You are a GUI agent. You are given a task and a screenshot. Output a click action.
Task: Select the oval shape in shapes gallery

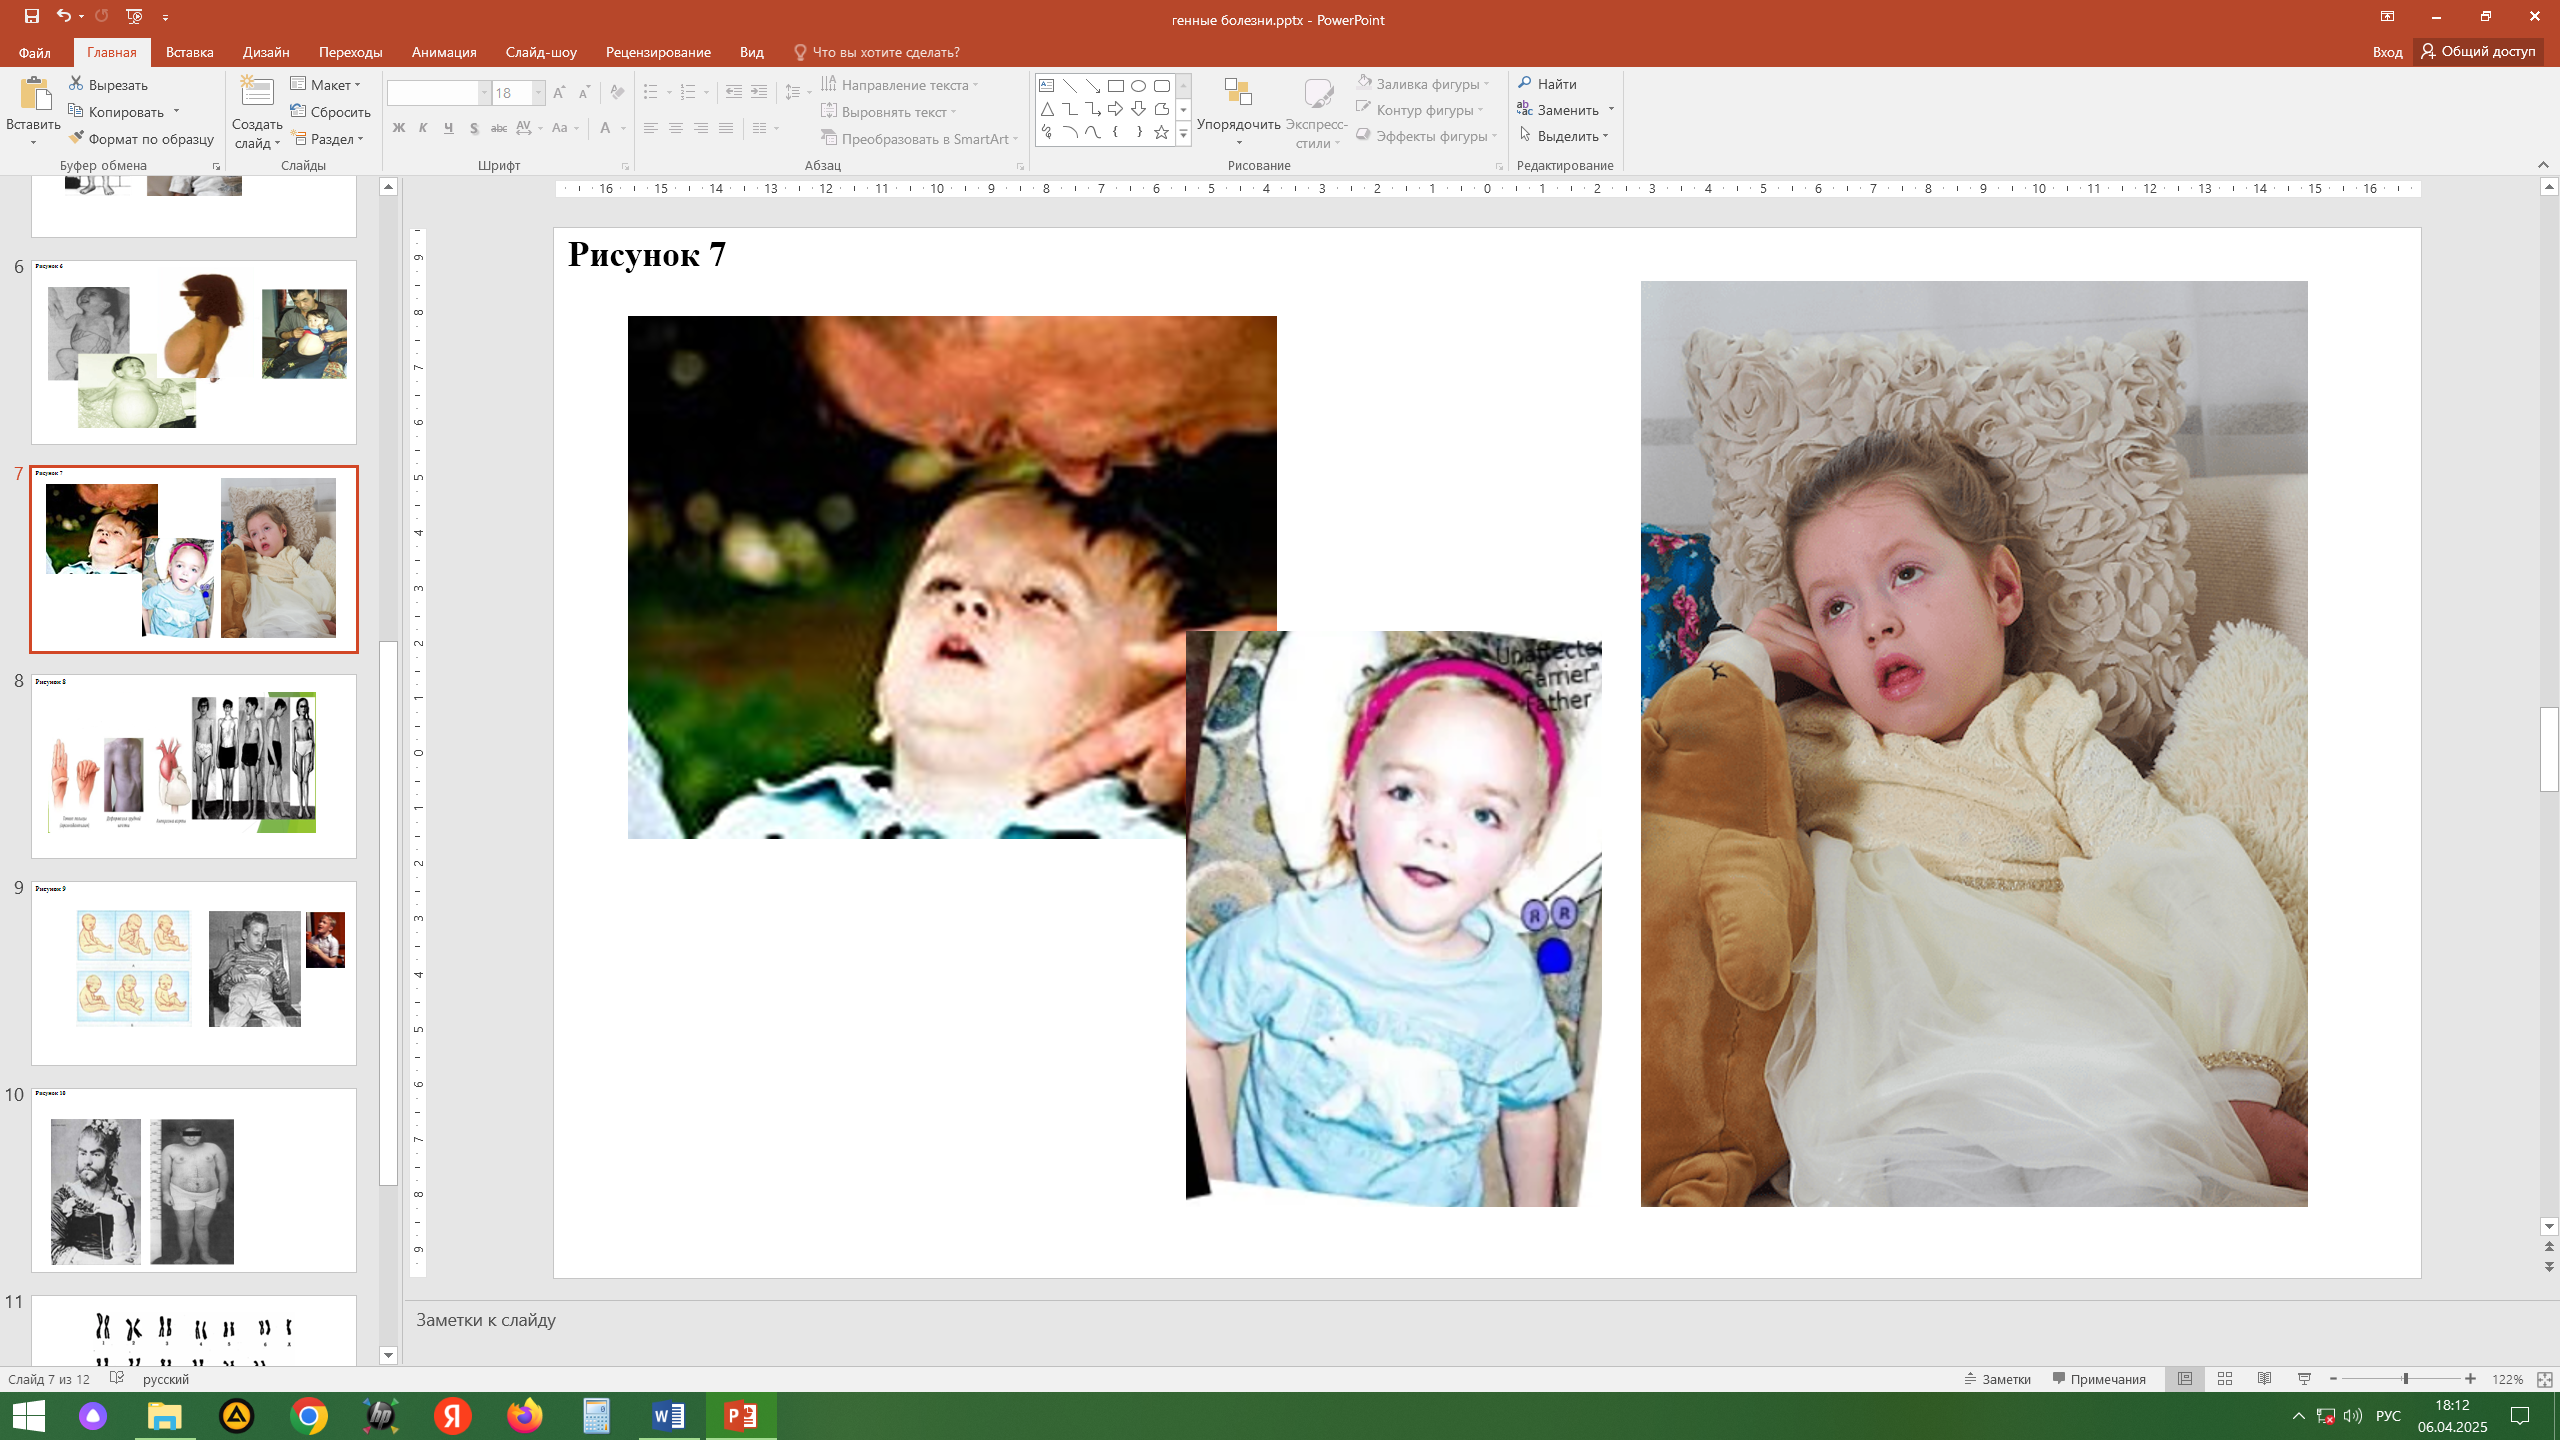pyautogui.click(x=1138, y=86)
